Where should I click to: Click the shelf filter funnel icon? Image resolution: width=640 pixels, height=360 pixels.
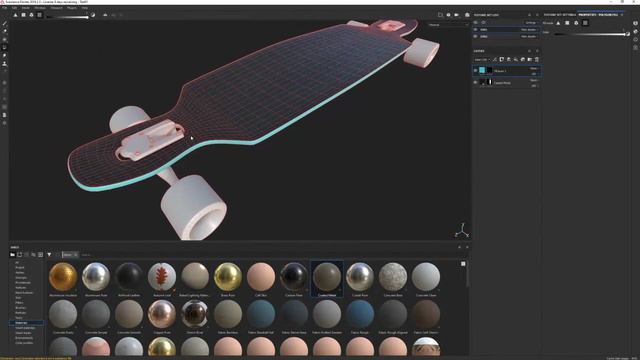pyautogui.click(x=49, y=255)
